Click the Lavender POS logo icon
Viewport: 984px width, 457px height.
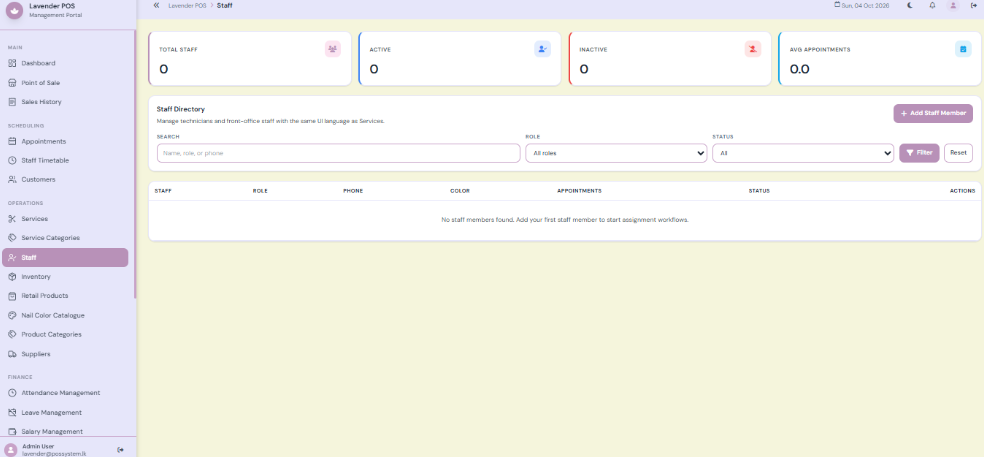point(14,10)
